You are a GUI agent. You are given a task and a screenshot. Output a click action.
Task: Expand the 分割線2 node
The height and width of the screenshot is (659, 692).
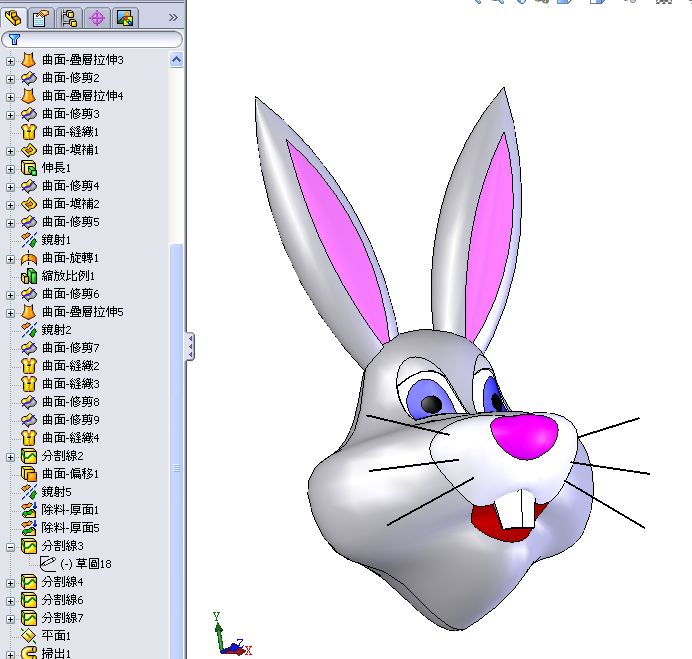point(10,457)
